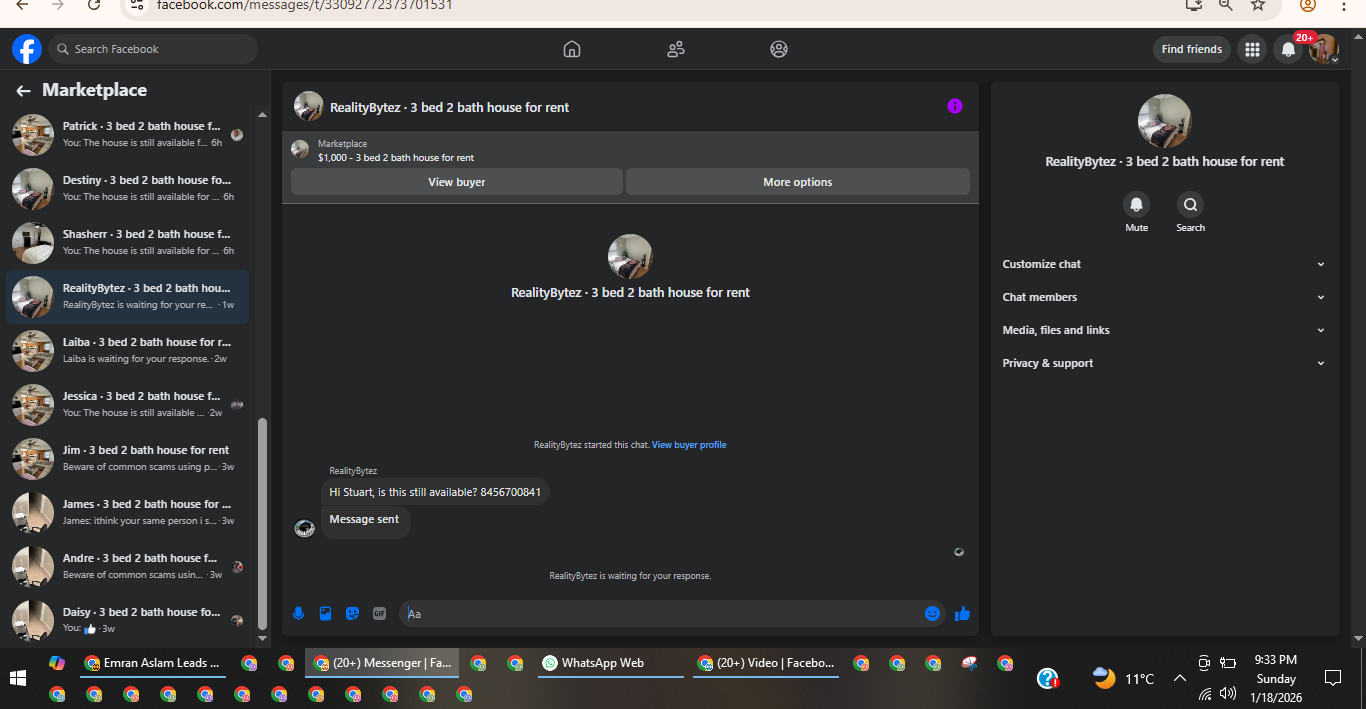Click the "Message sent" bubble
The width and height of the screenshot is (1366, 709).
(x=365, y=520)
